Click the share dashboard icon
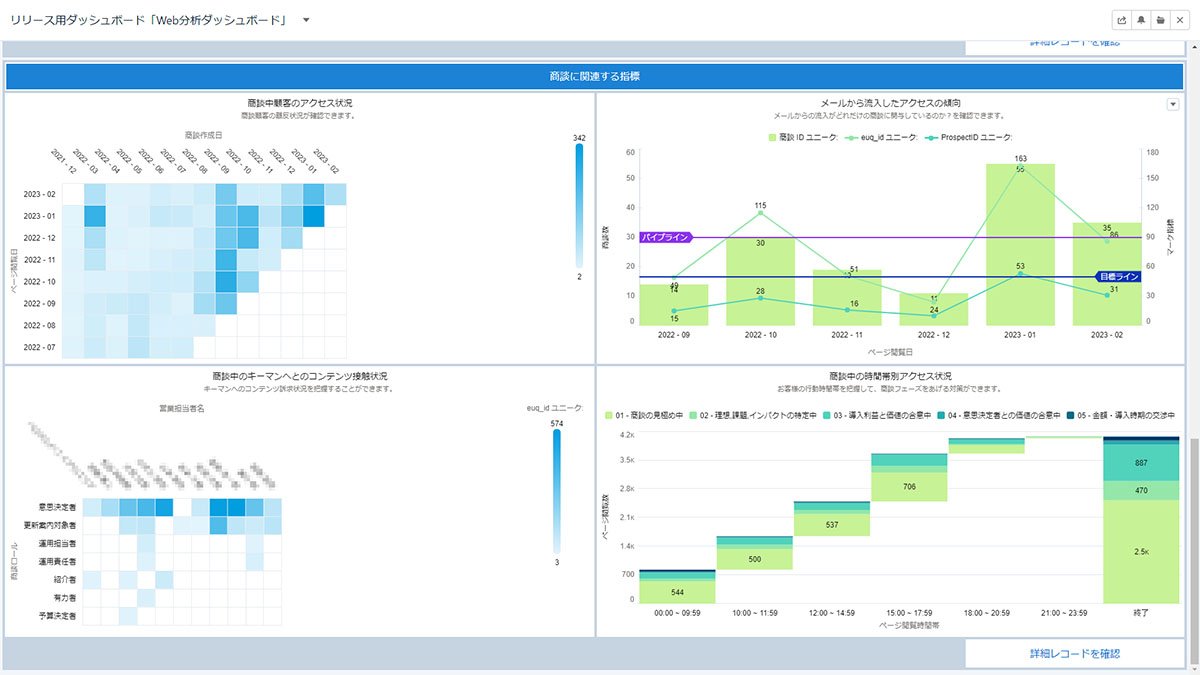The height and width of the screenshot is (675, 1200). pyautogui.click(x=1122, y=20)
